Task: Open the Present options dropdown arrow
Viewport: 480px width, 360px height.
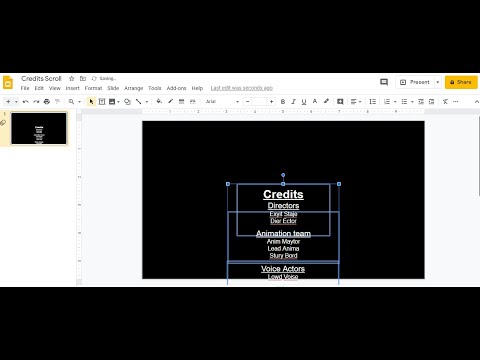Action: point(438,82)
